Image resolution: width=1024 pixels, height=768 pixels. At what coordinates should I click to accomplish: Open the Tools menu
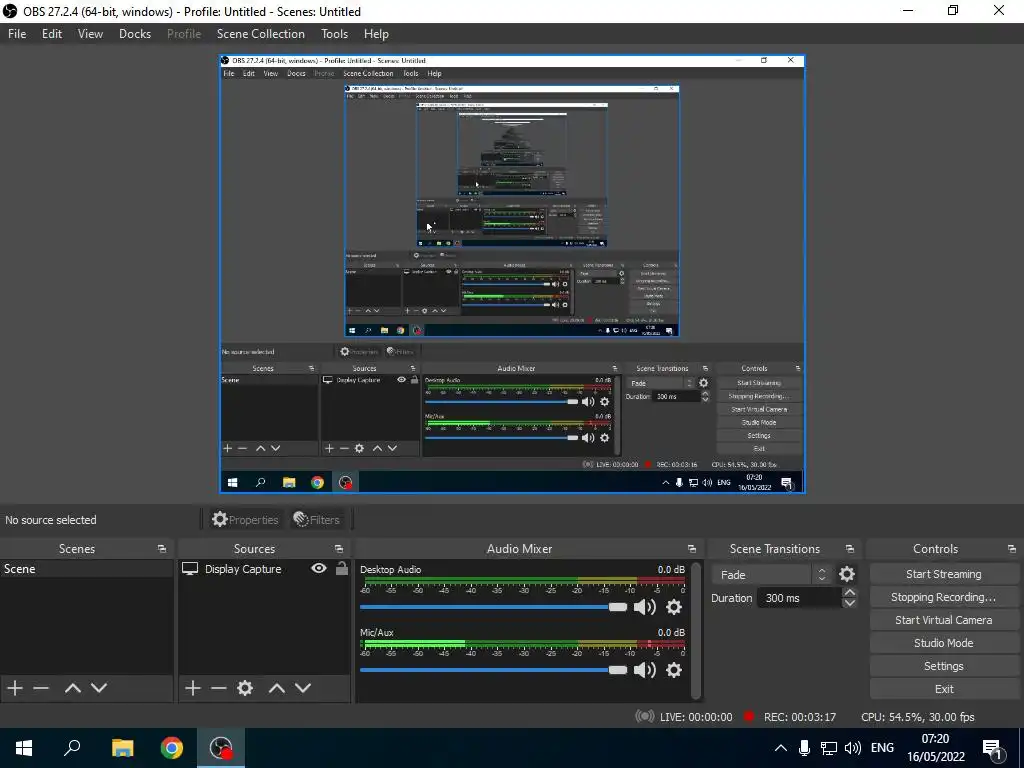334,34
